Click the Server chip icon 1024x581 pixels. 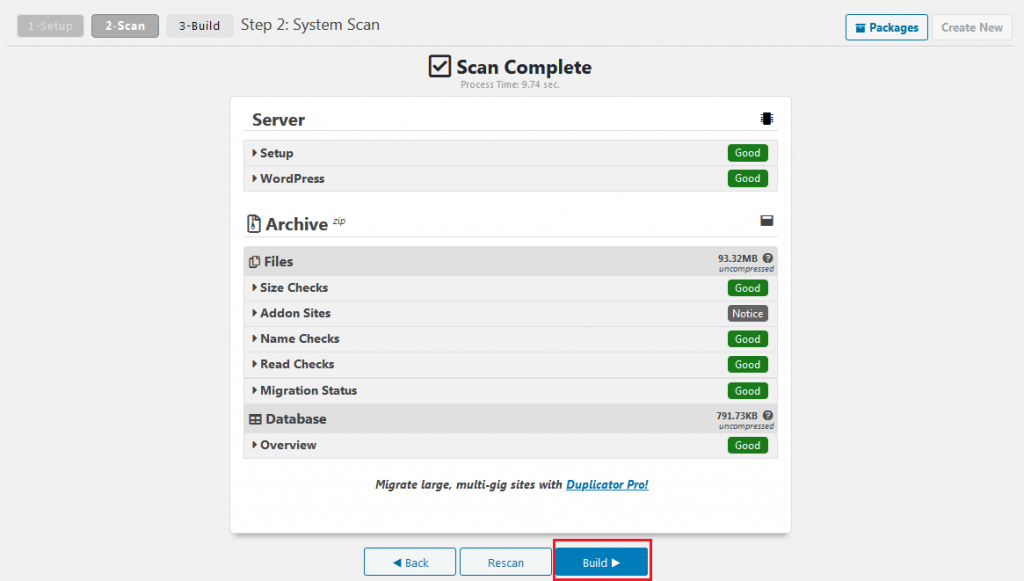click(767, 118)
